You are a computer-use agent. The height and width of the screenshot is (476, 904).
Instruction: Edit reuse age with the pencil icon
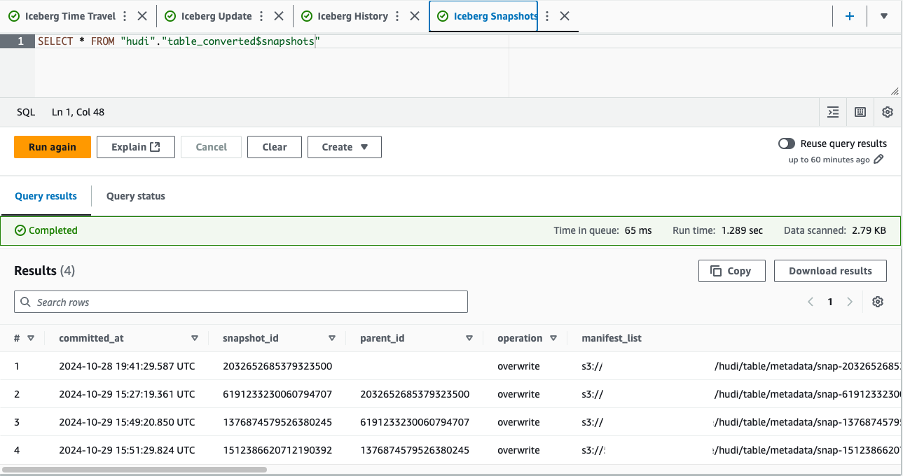pos(879,160)
